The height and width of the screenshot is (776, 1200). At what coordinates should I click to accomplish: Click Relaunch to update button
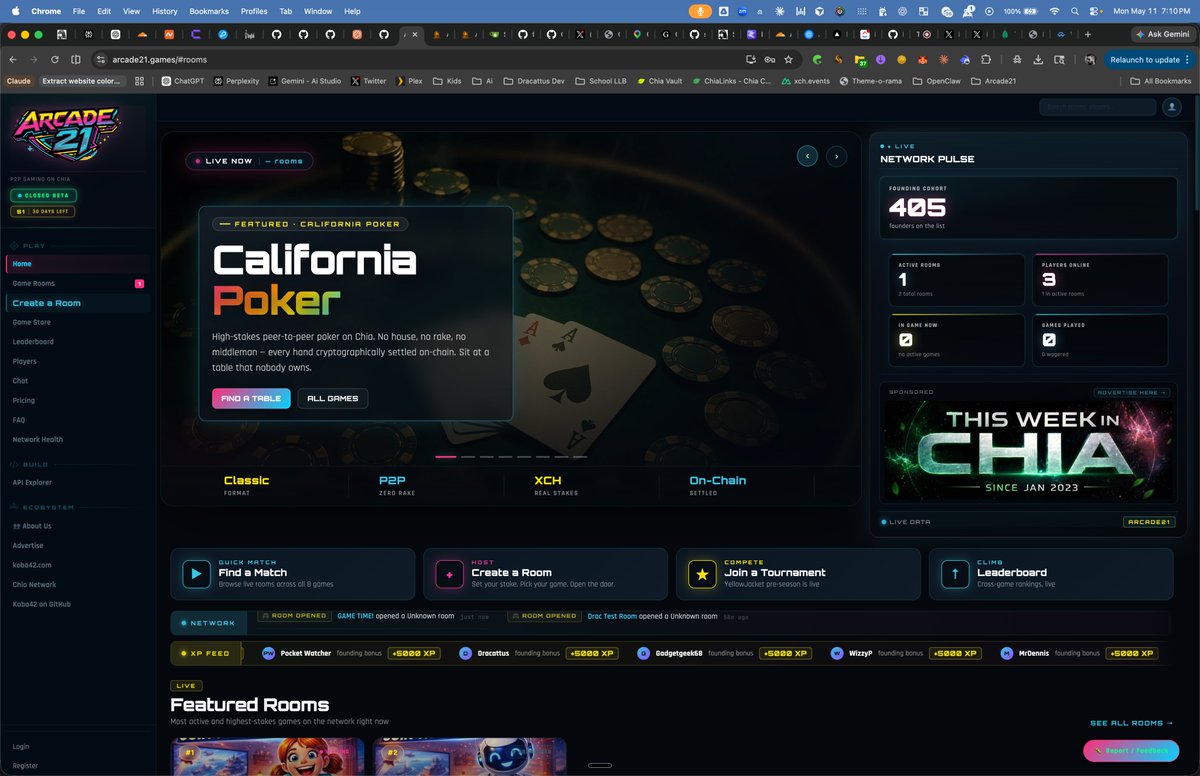coord(1150,59)
